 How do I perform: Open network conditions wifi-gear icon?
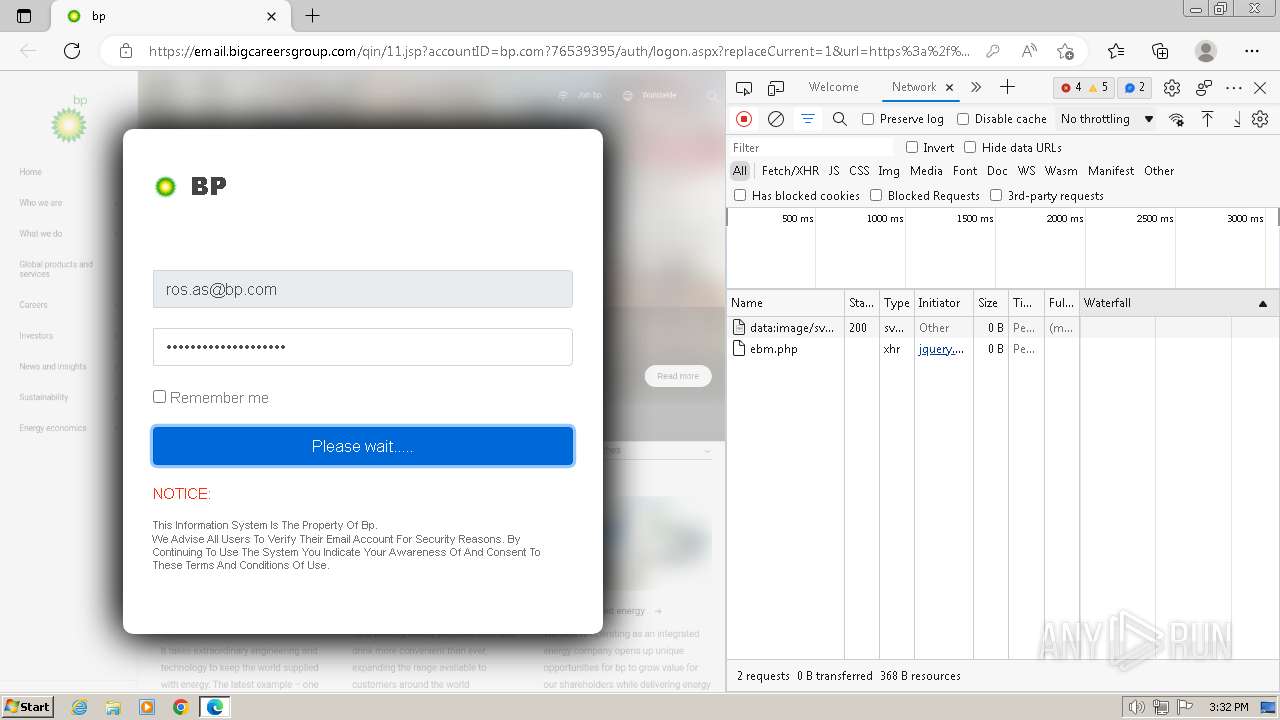[1176, 119]
